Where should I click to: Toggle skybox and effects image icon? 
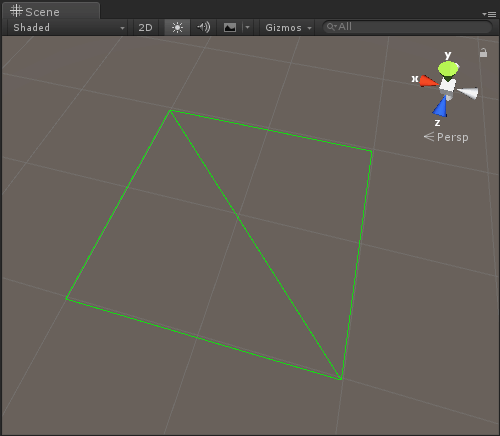click(x=230, y=27)
